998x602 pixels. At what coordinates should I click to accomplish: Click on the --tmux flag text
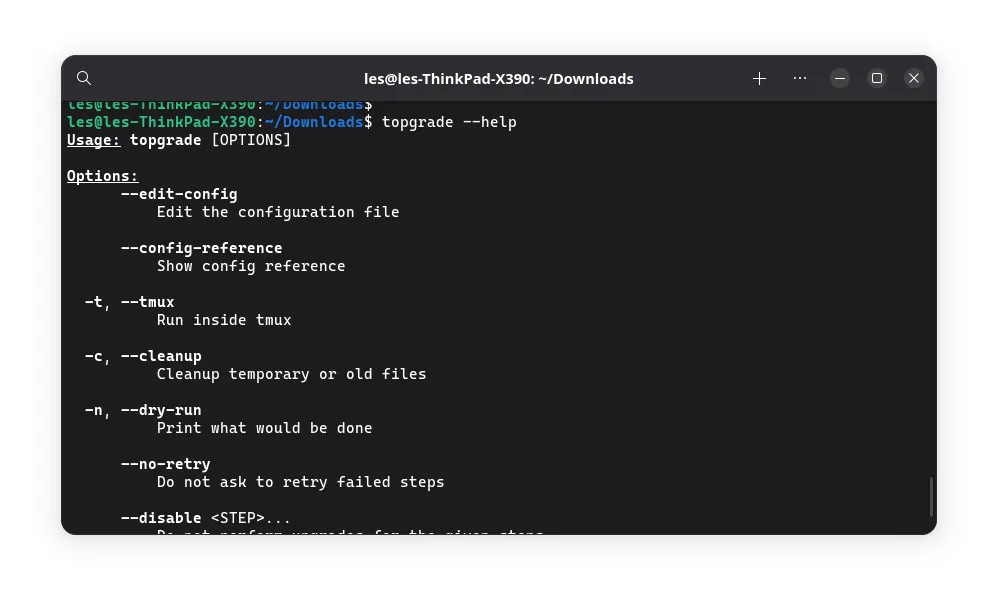coord(147,302)
